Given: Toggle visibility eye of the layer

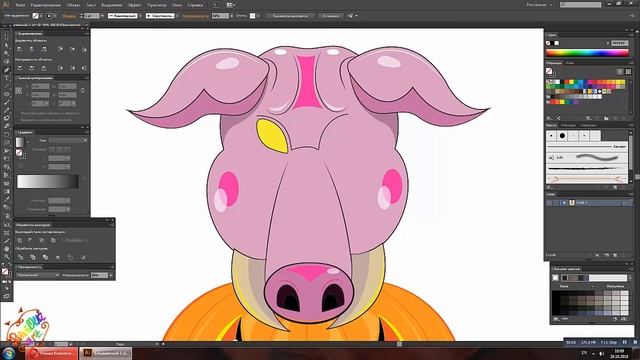Looking at the screenshot, I should click(x=549, y=202).
